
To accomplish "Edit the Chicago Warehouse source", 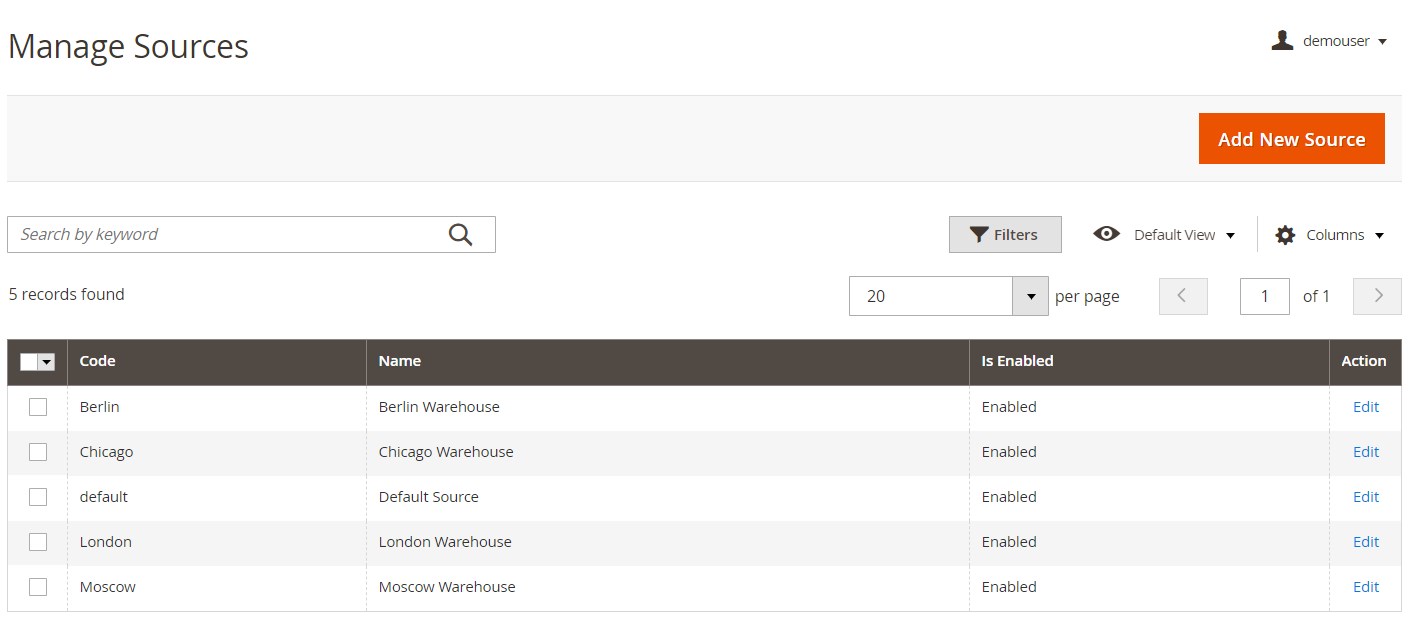I will 1365,452.
